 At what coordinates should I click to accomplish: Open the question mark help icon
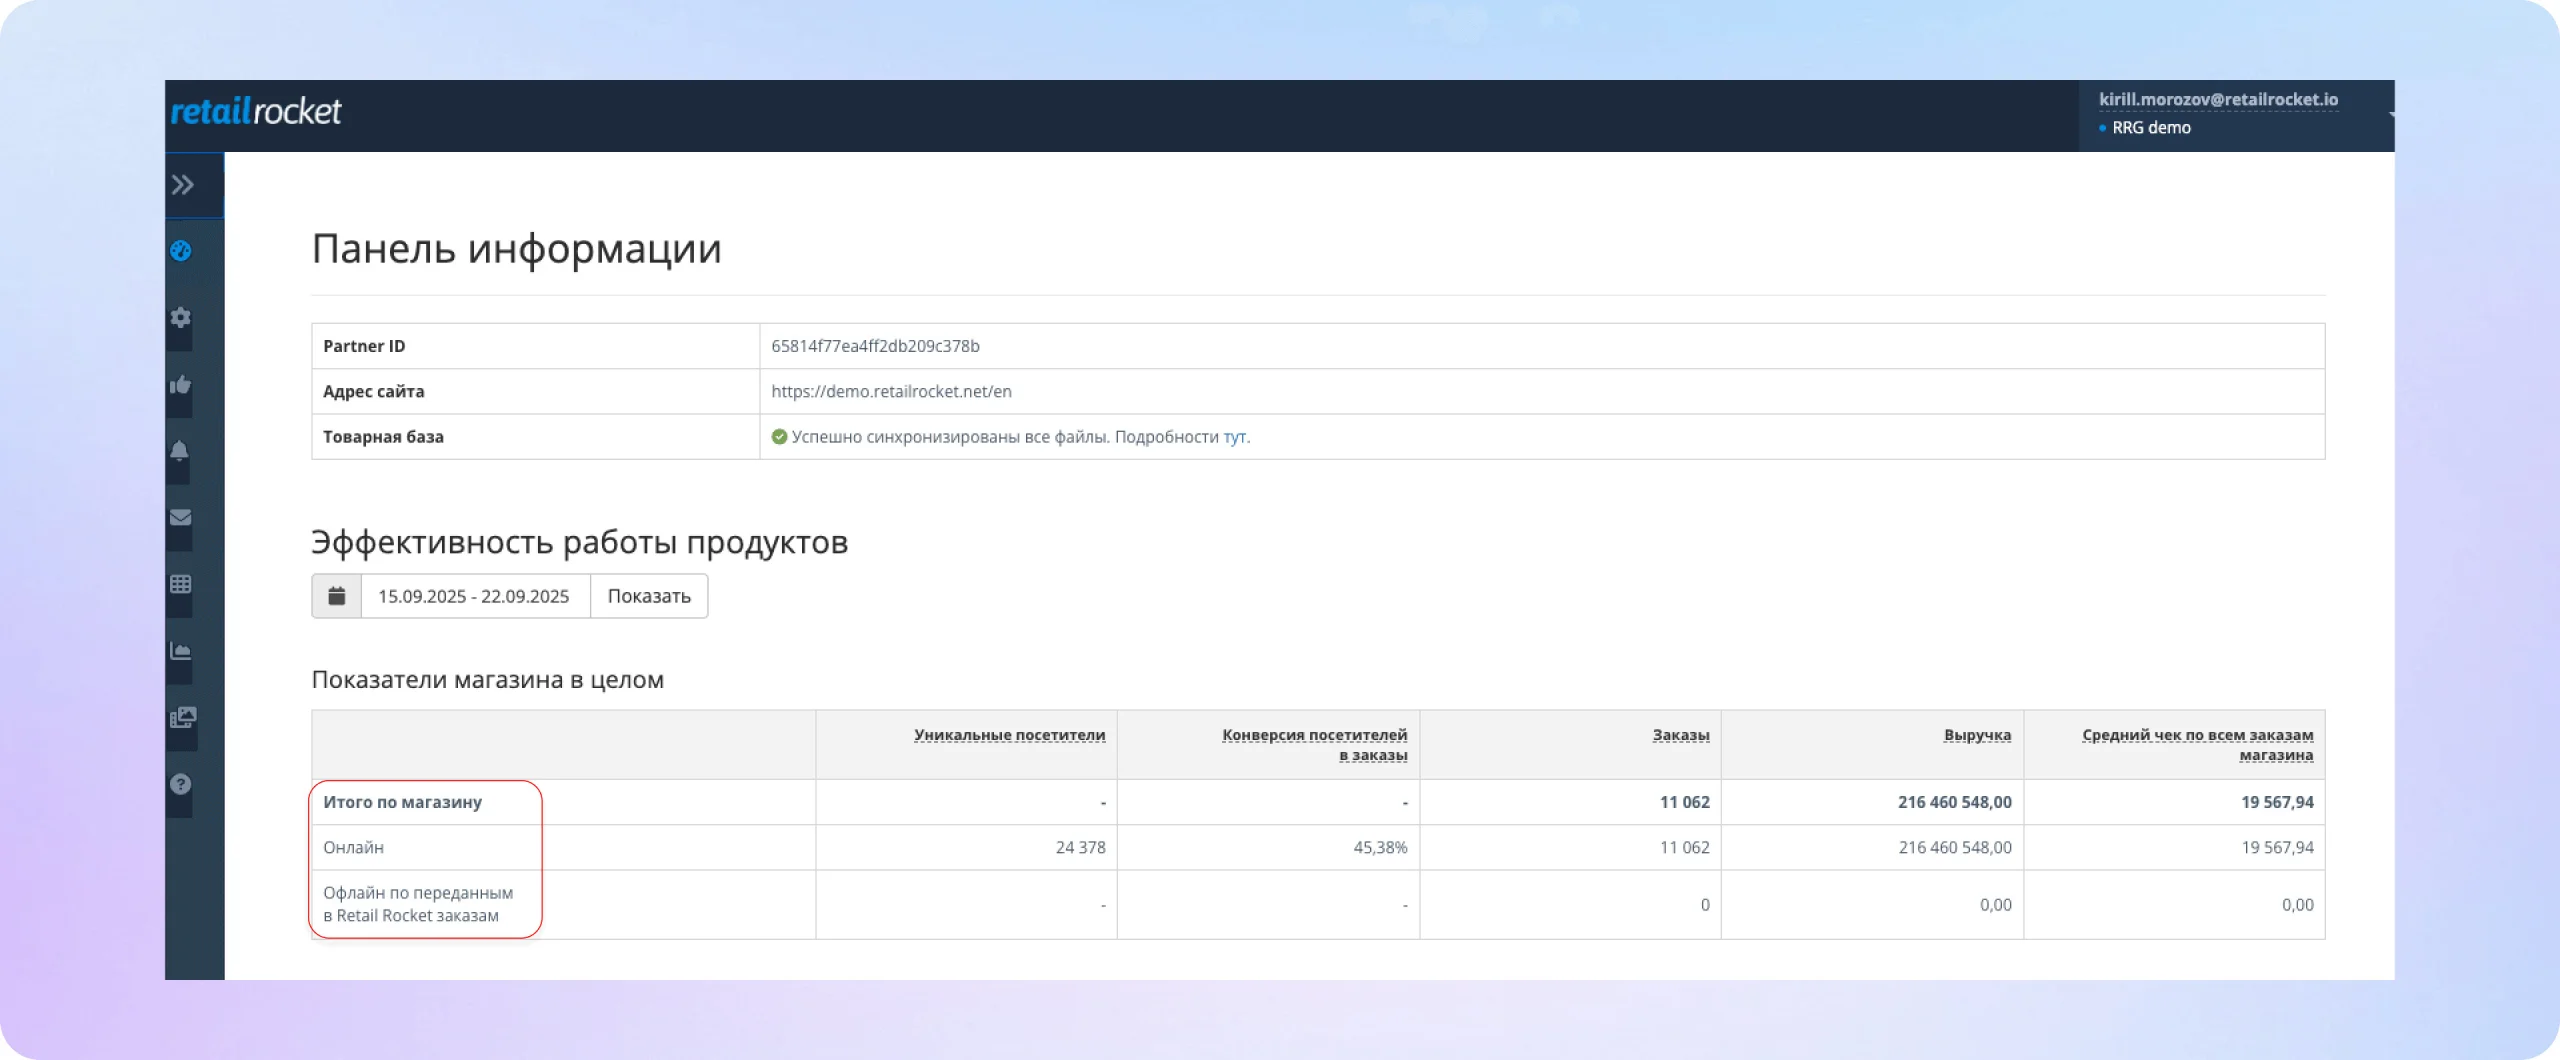(x=181, y=785)
